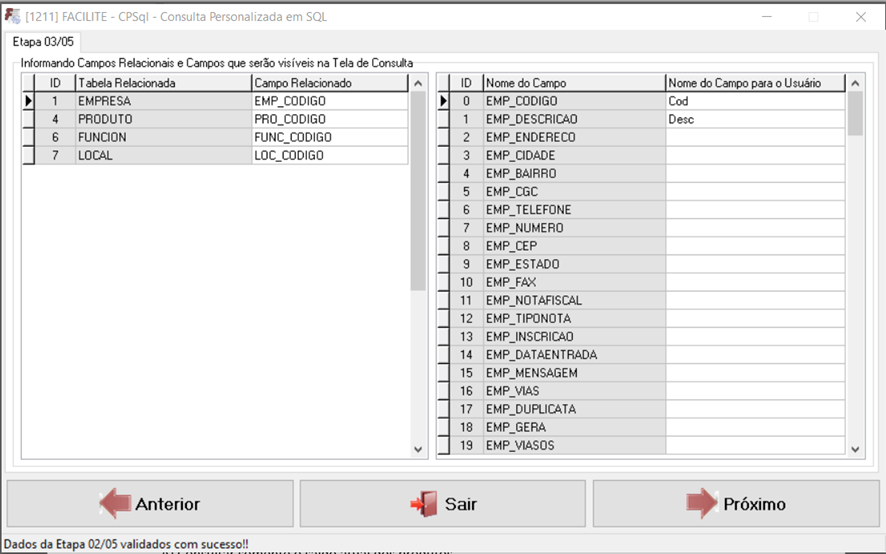This screenshot has width=886, height=554.
Task: Click the user name cell containing Desc
Action: pyautogui.click(x=755, y=119)
